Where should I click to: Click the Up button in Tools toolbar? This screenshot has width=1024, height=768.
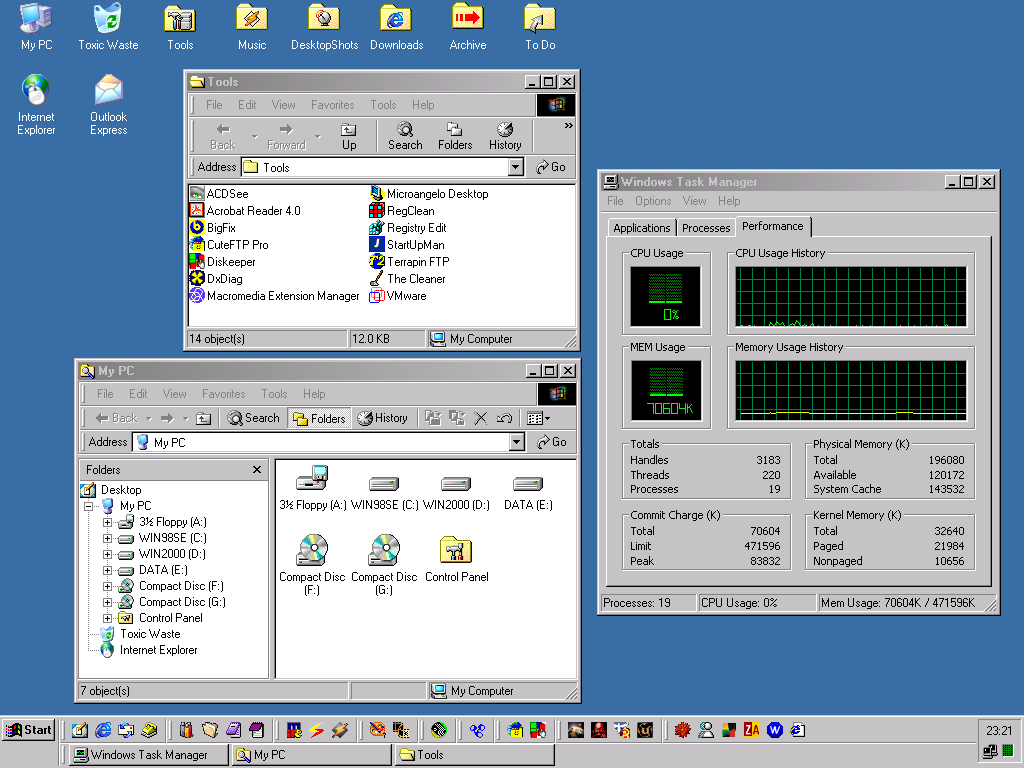coord(349,136)
